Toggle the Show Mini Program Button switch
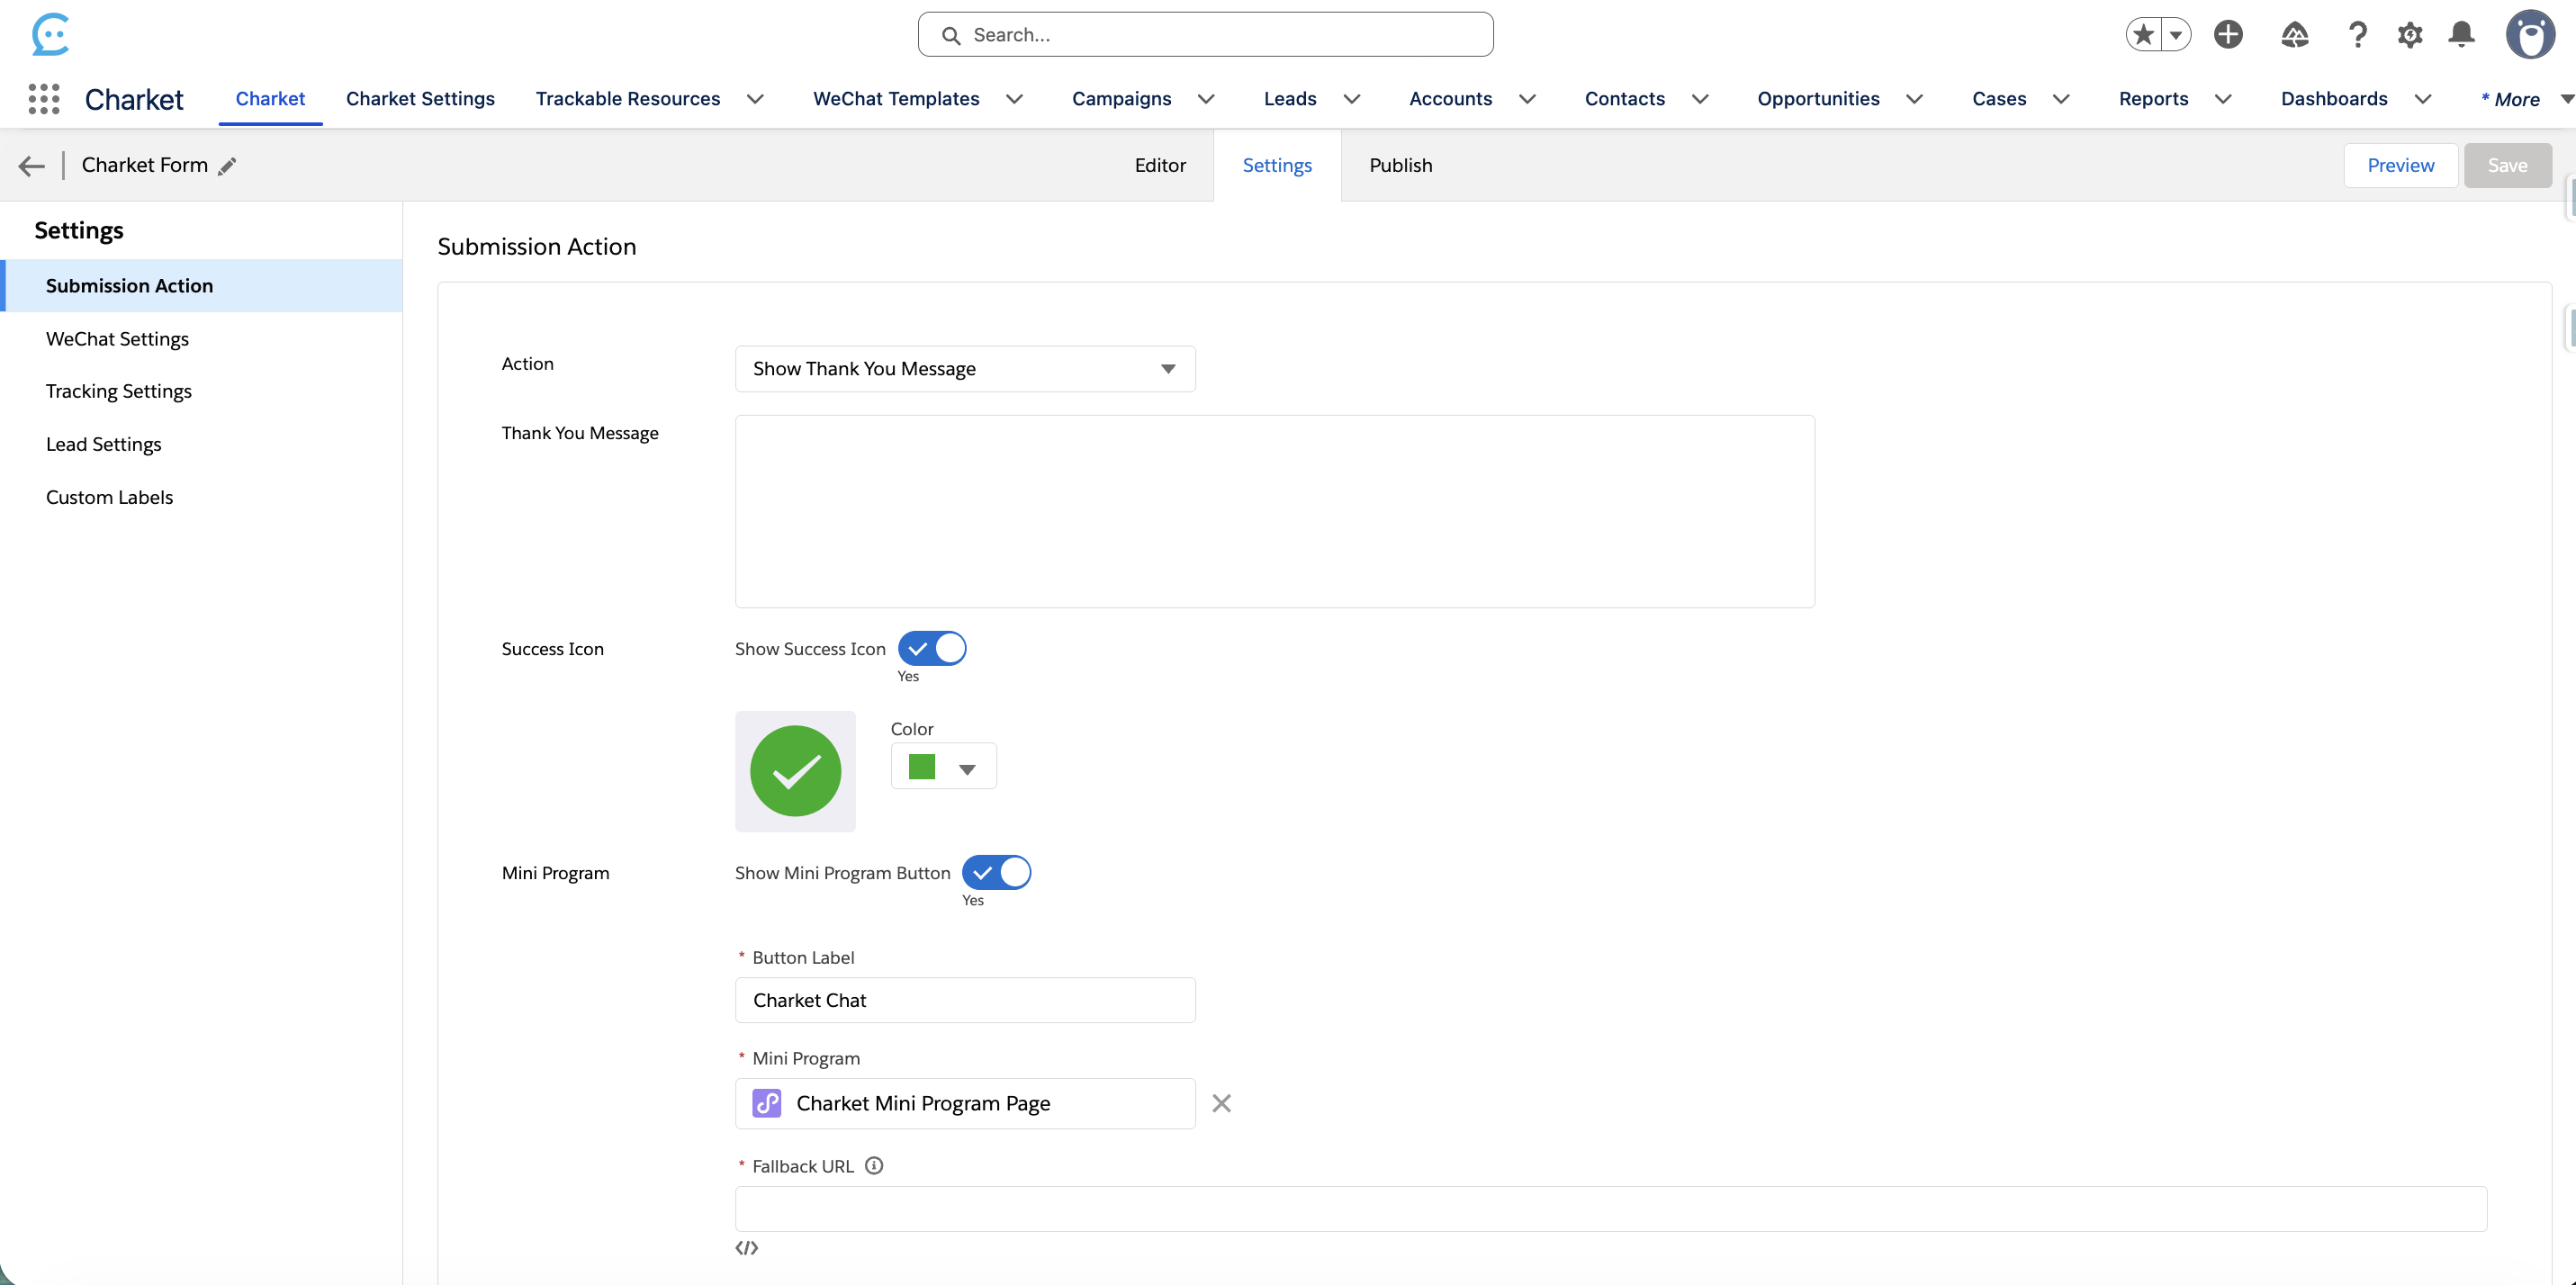The height and width of the screenshot is (1285, 2576). click(996, 872)
